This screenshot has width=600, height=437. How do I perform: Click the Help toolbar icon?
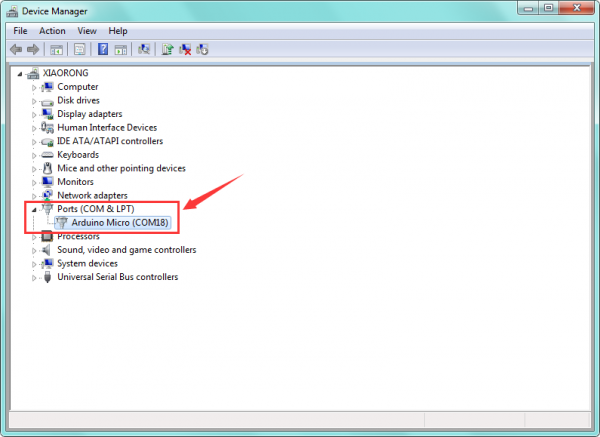(x=102, y=49)
